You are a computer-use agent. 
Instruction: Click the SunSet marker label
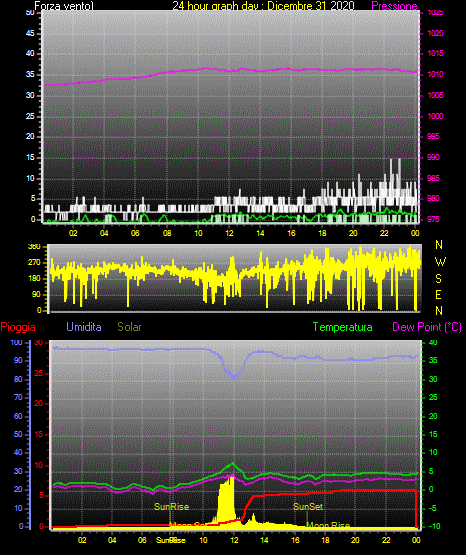tap(308, 507)
